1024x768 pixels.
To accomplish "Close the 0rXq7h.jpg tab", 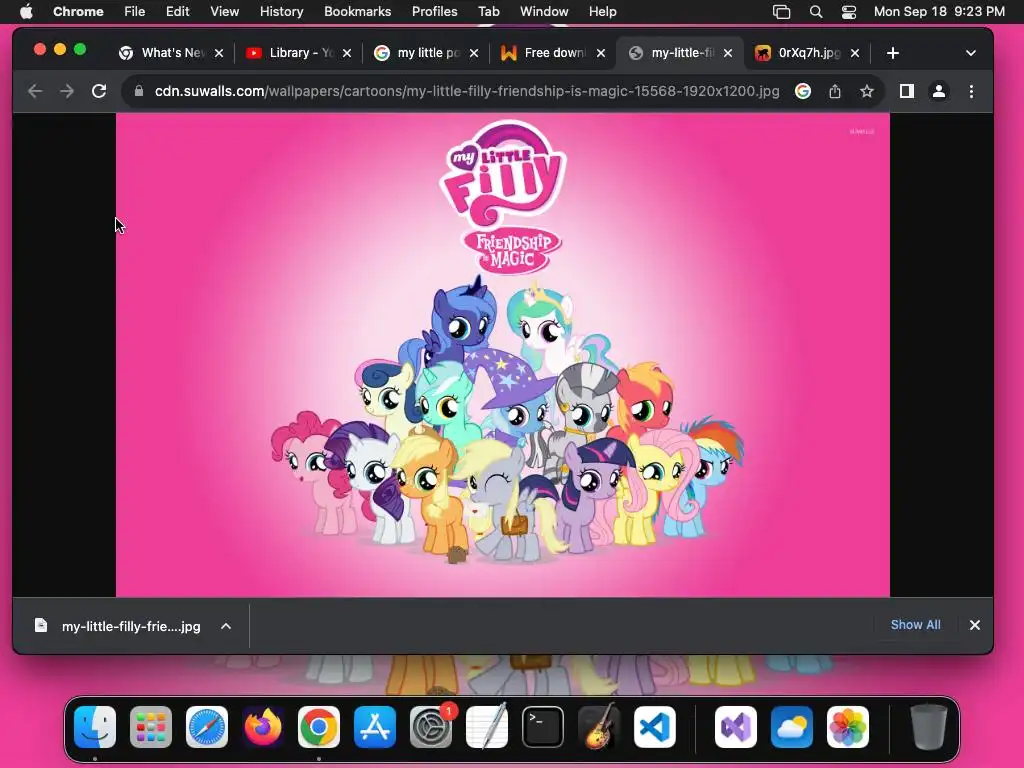I will (855, 53).
